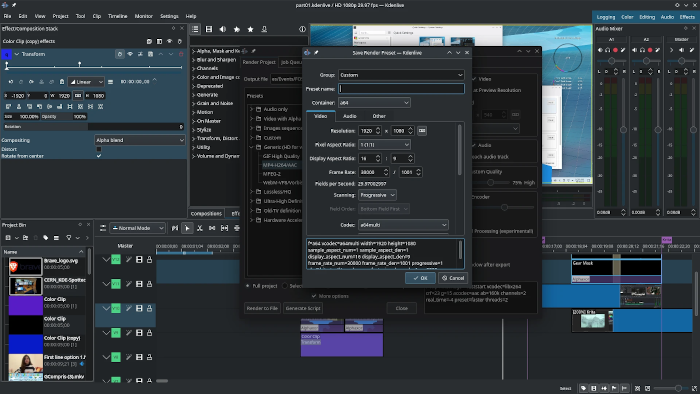The image size is (700, 394).
Task: Toggle the stack enable eye icon for Color Clip effects
Action: tap(169, 41)
